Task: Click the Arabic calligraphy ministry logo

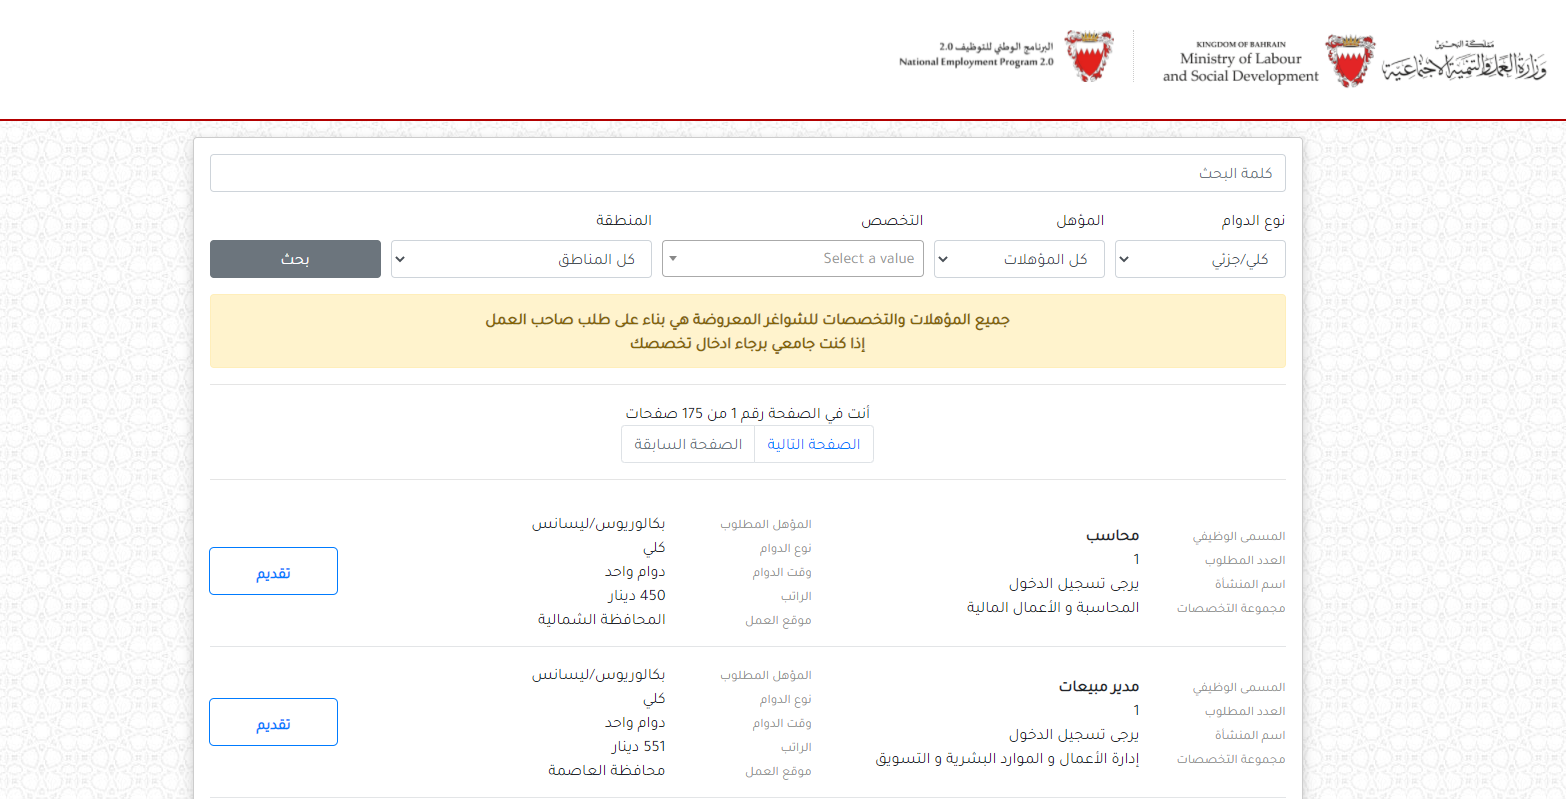Action: pyautogui.click(x=1465, y=62)
